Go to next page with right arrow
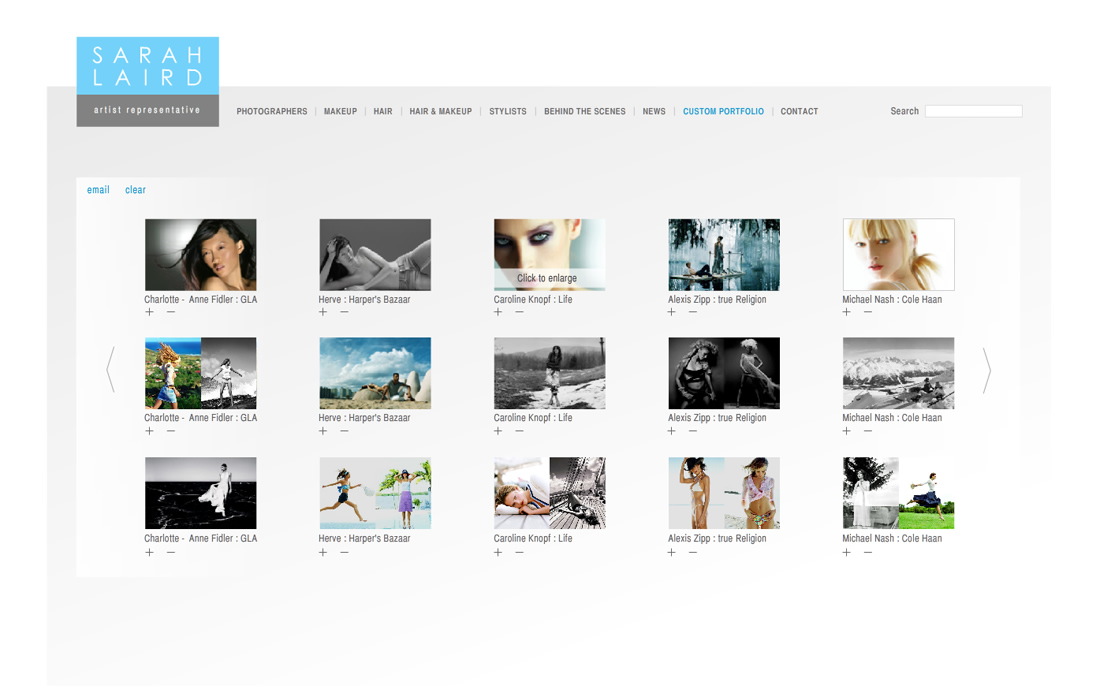This screenshot has height=686, width=1100. [x=986, y=371]
